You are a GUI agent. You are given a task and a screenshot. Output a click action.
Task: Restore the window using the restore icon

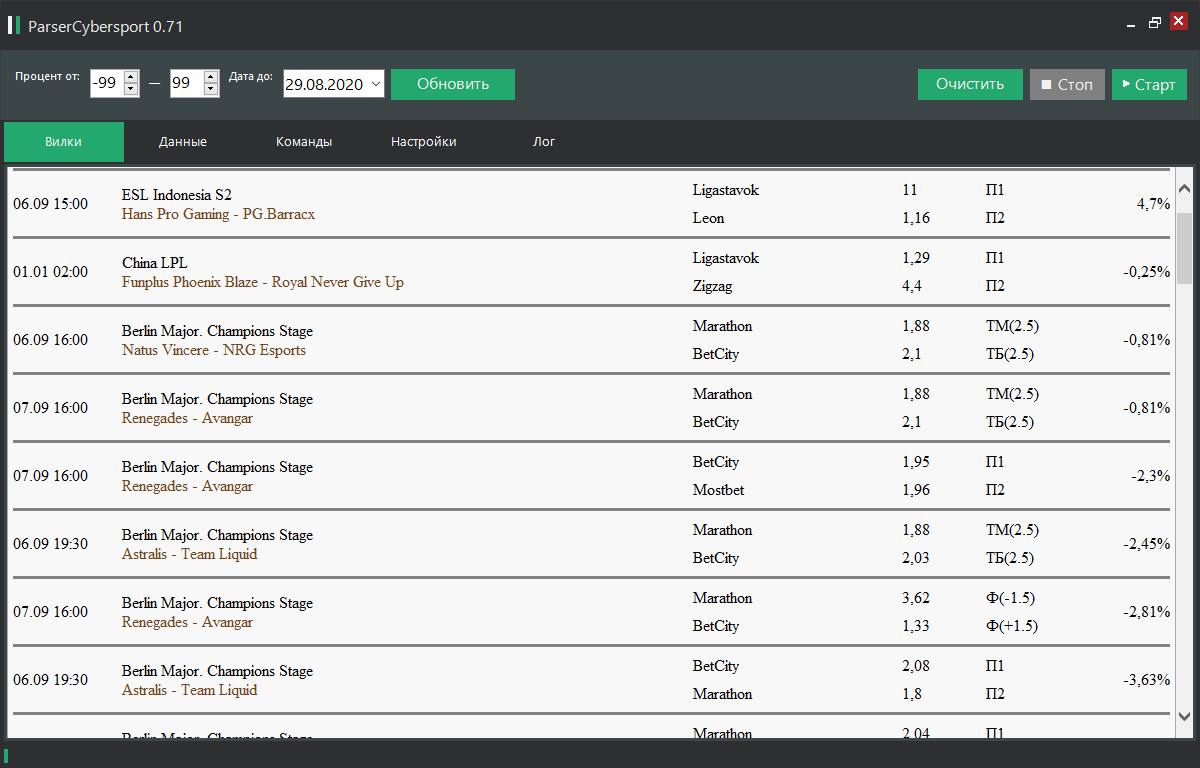1155,23
